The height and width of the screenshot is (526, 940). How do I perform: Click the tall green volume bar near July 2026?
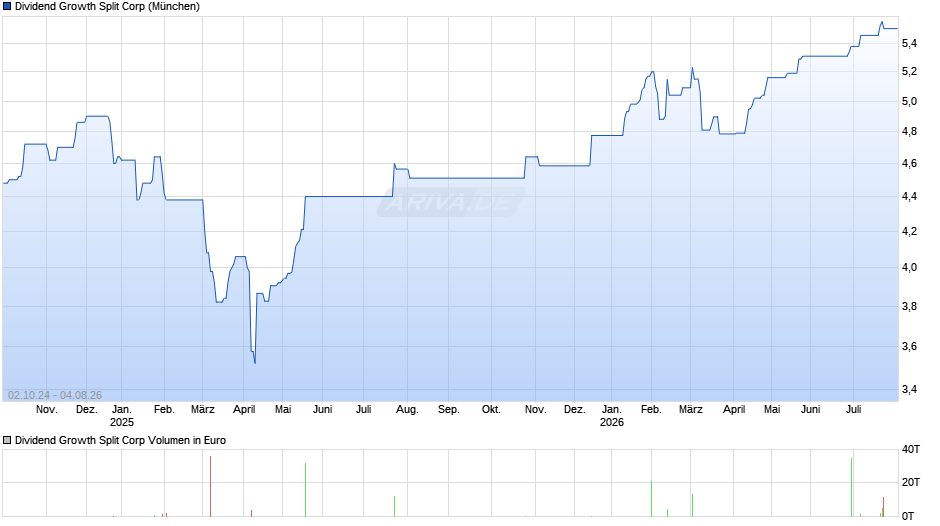click(x=851, y=488)
